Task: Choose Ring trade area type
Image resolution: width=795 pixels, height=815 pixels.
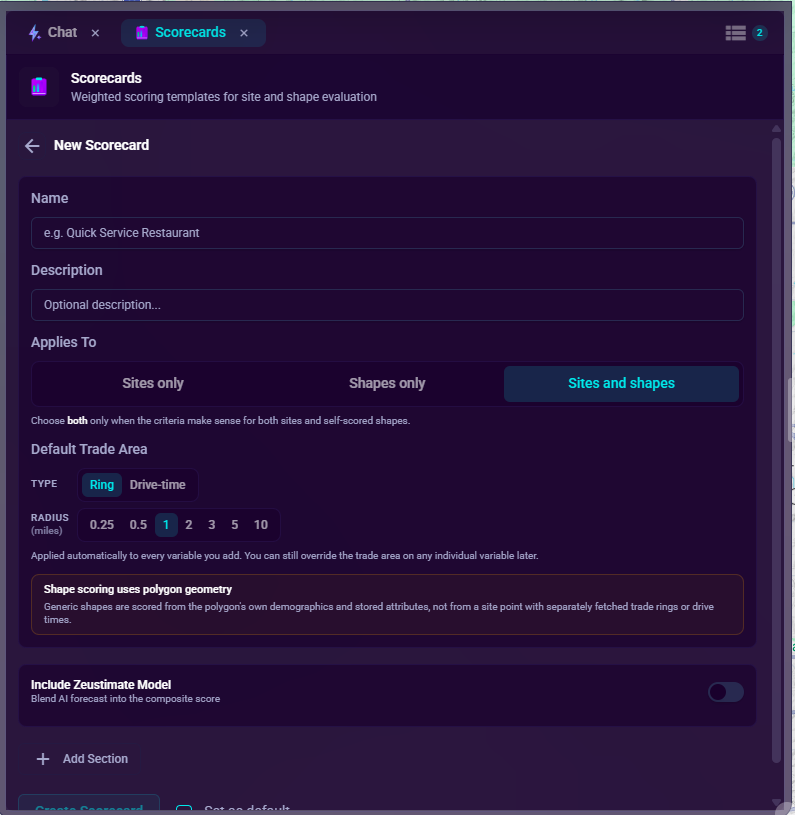Action: pyautogui.click(x=102, y=484)
